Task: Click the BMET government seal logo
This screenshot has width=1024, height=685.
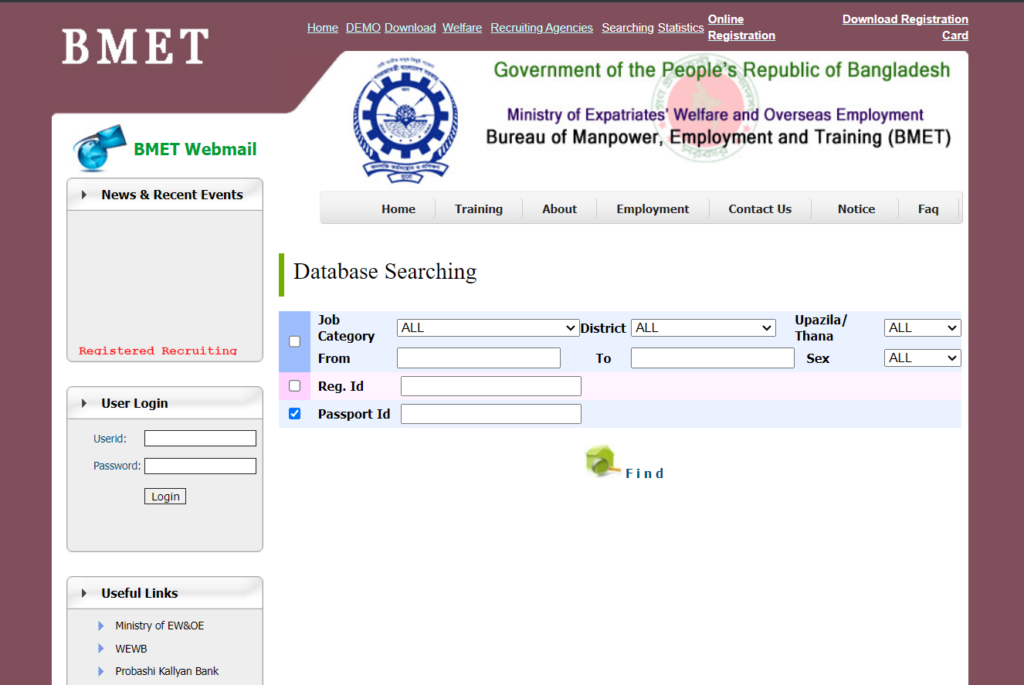Action: (405, 120)
